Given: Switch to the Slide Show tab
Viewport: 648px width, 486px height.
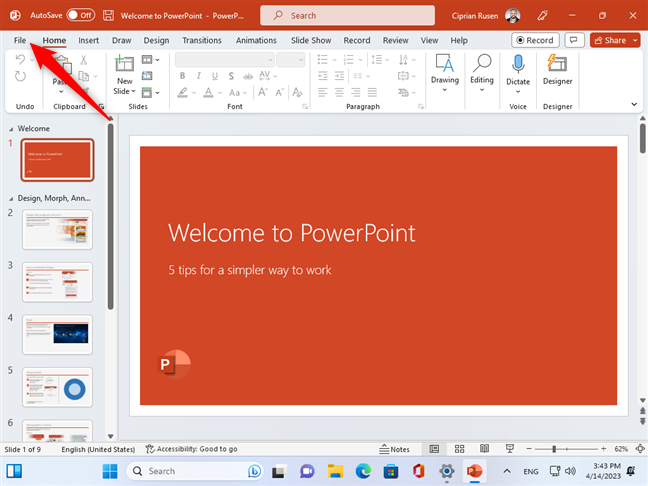Looking at the screenshot, I should 311,40.
